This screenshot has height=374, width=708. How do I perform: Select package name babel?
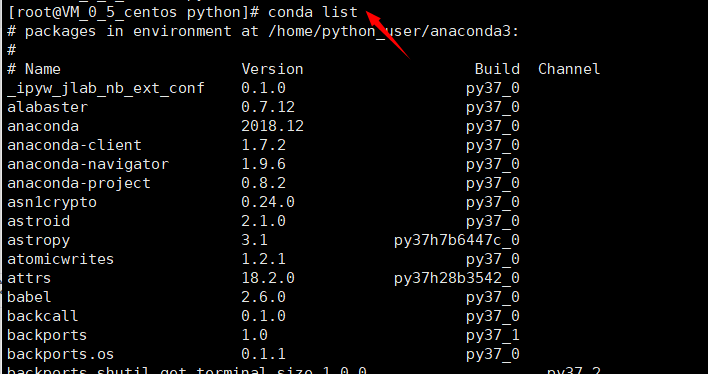pos(29,297)
